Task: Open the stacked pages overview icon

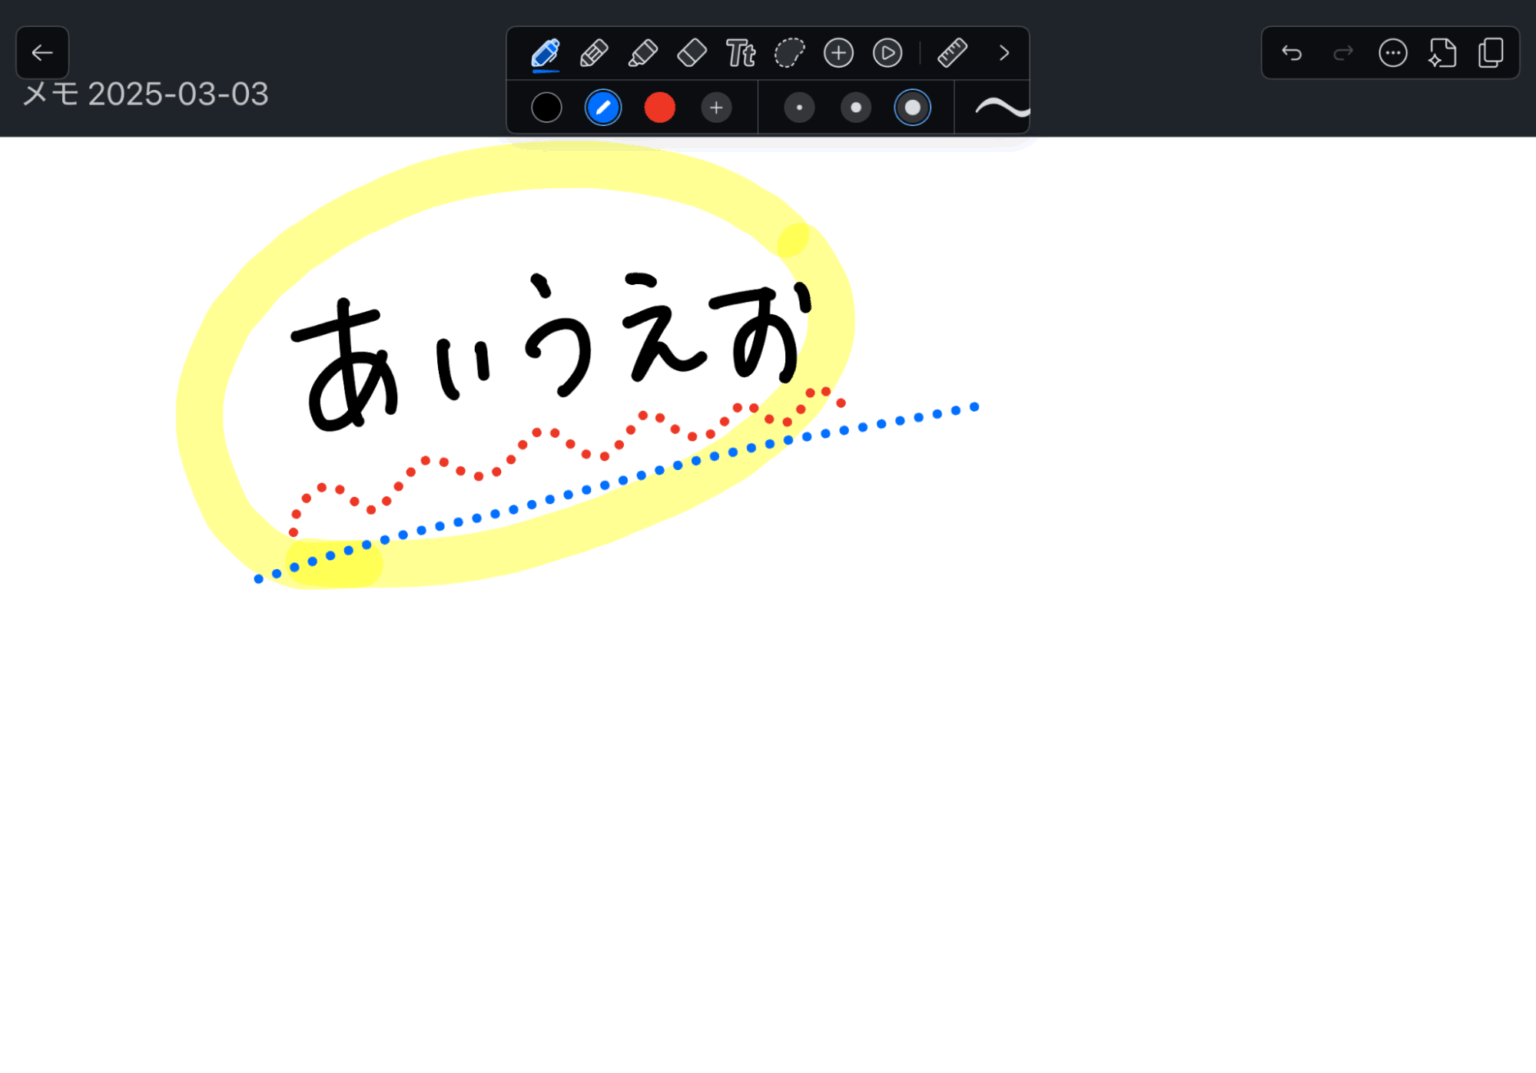Action: (1491, 53)
